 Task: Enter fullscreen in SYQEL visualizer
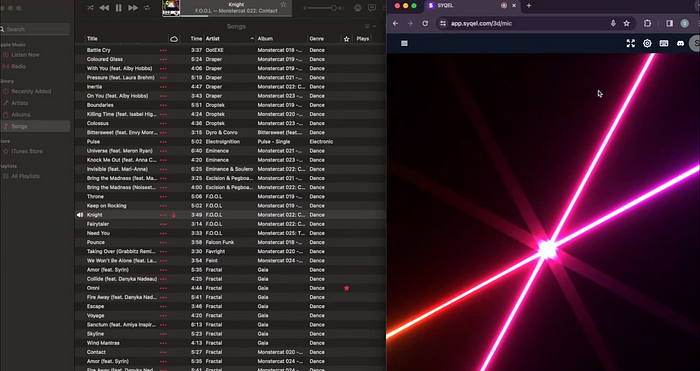pos(630,43)
